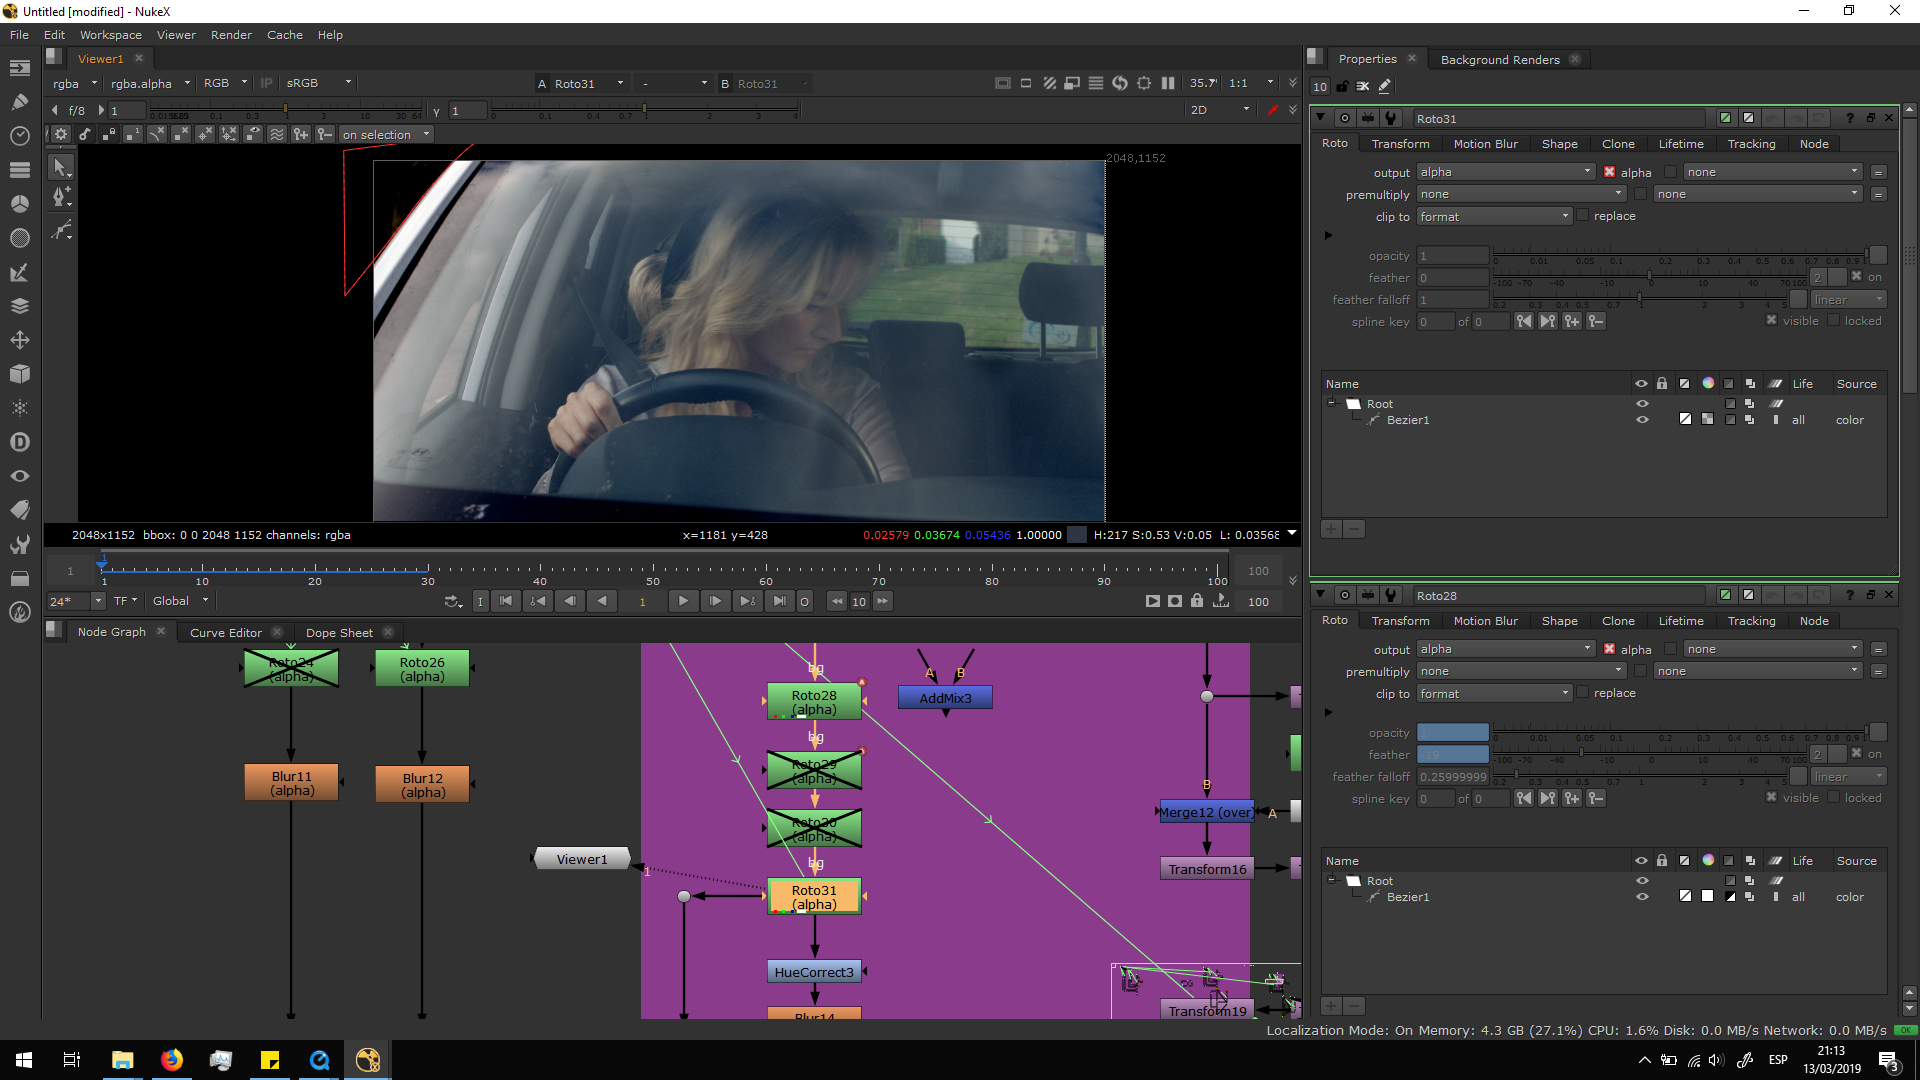The height and width of the screenshot is (1080, 1920).
Task: Click the feather falloff field in Roto28
Action: [1453, 777]
